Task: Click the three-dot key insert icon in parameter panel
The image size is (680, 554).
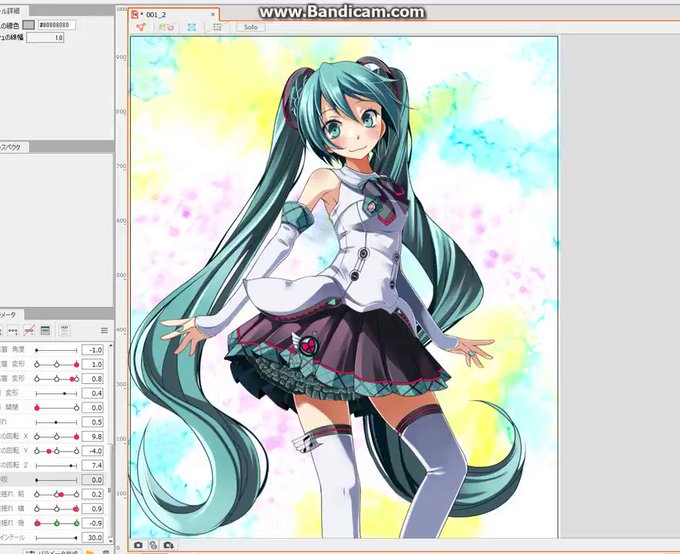Action: pyautogui.click(x=13, y=331)
